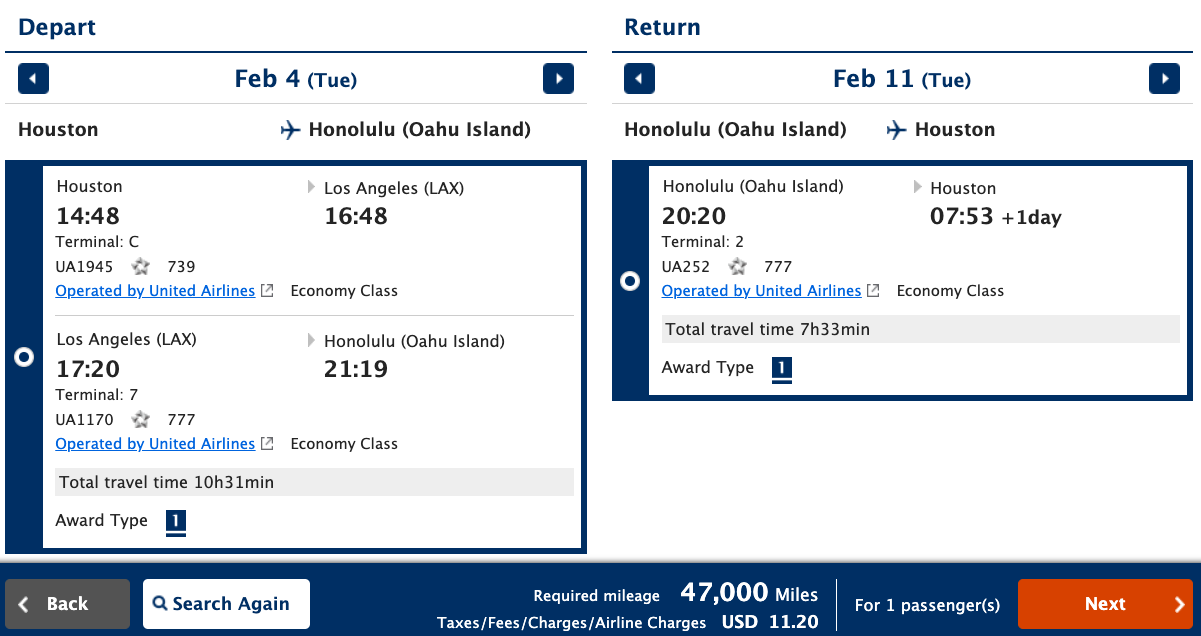
Task: Click the Feb 4 (Tue) departure date heading
Action: tap(295, 79)
